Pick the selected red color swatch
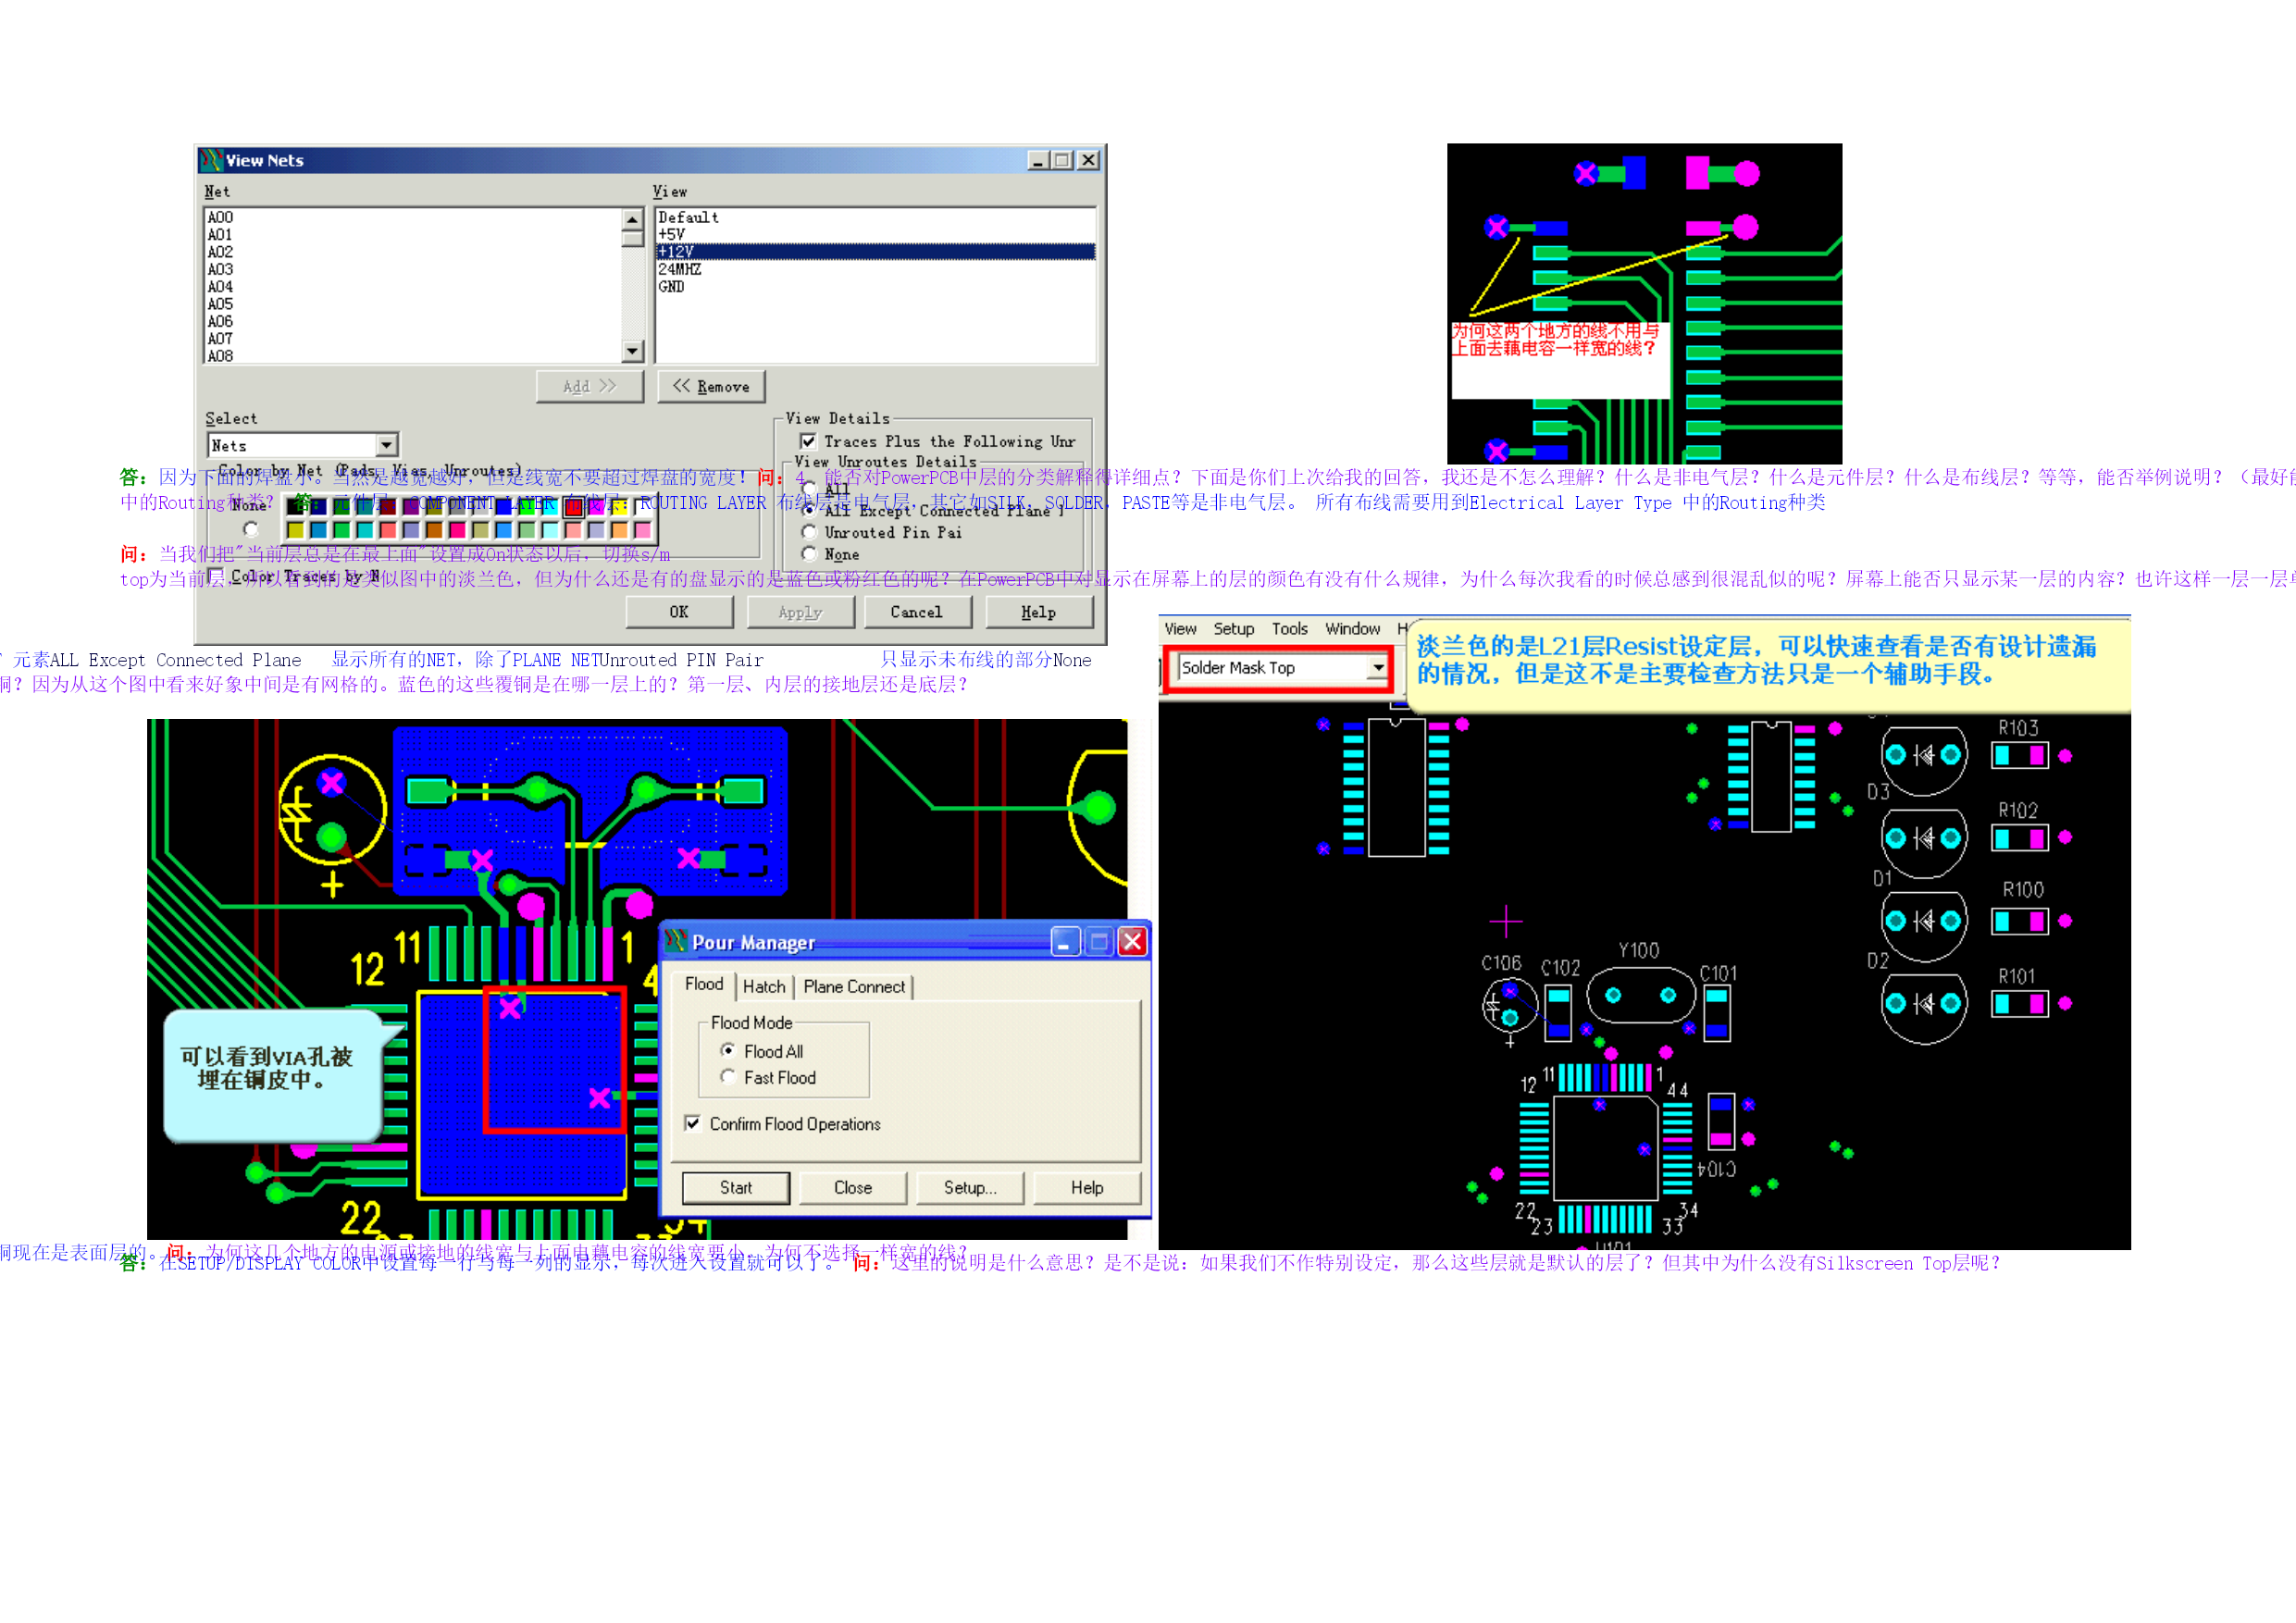Image resolution: width=2296 pixels, height=1623 pixels. click(573, 508)
